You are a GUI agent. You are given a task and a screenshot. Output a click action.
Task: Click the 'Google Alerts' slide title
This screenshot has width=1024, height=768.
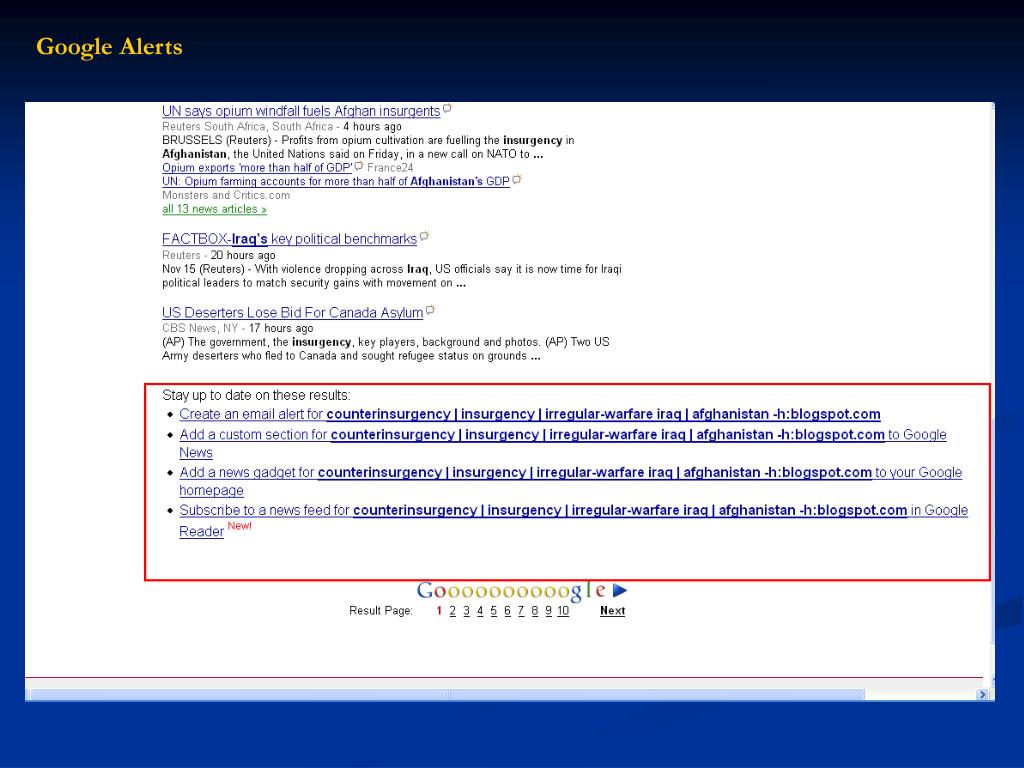[109, 47]
